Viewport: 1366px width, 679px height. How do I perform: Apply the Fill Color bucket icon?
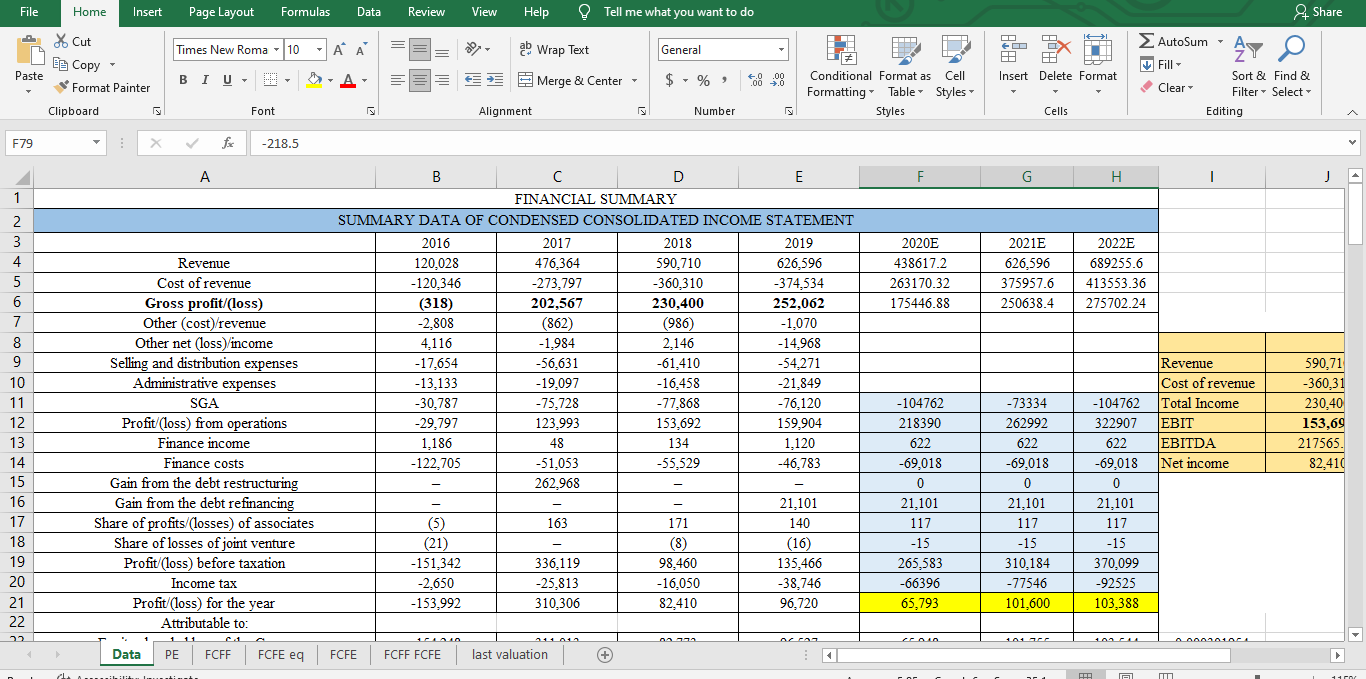coord(314,81)
